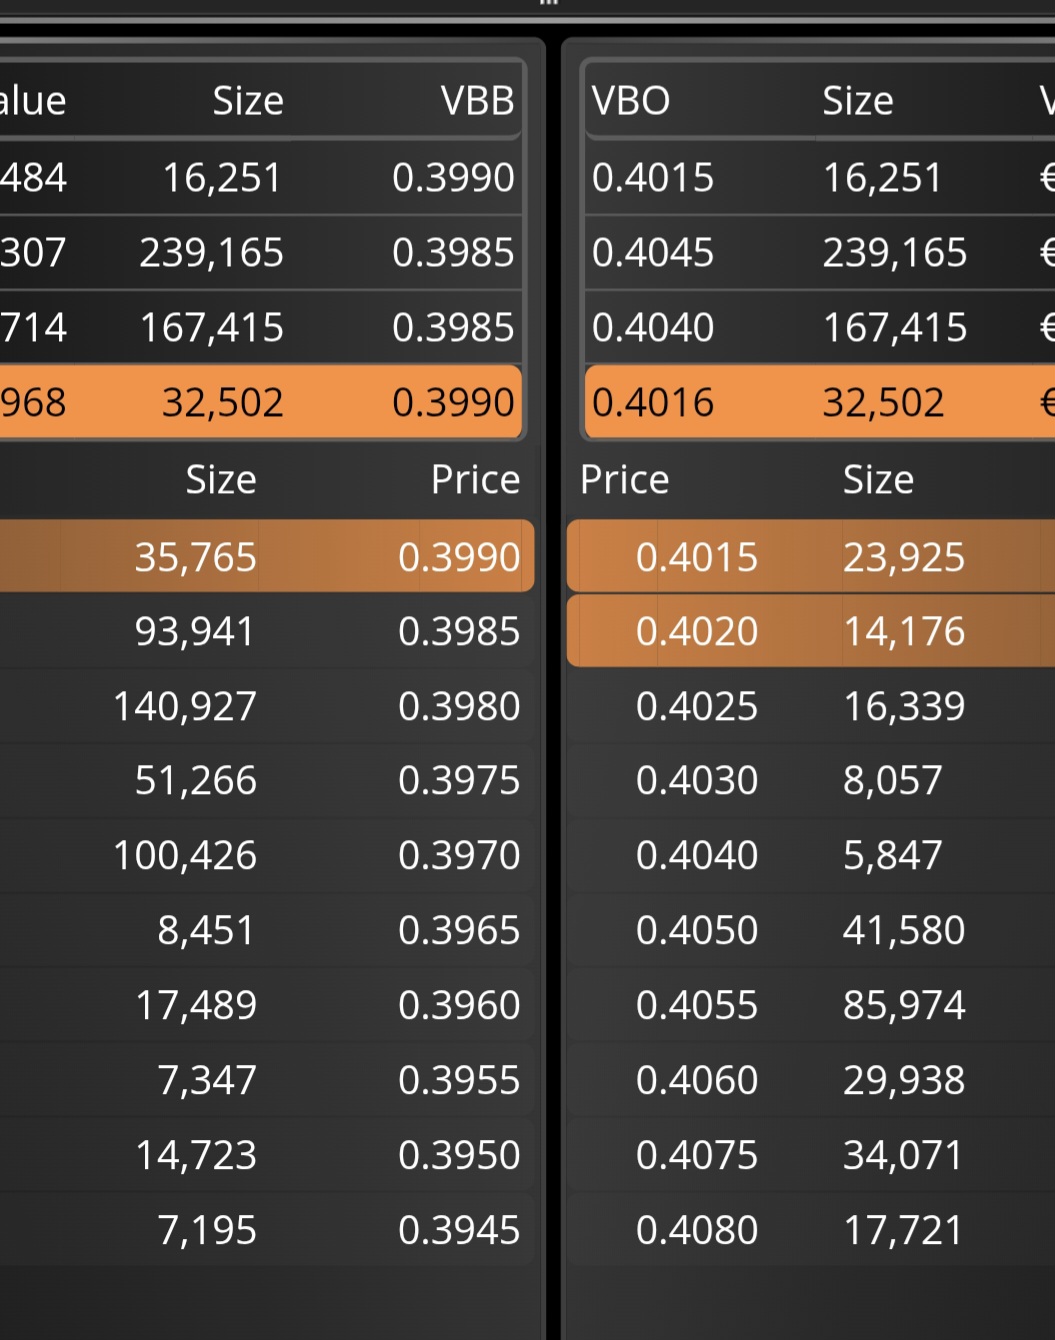Click the bid level priced 0.3970
The width and height of the screenshot is (1055, 1340).
266,855
